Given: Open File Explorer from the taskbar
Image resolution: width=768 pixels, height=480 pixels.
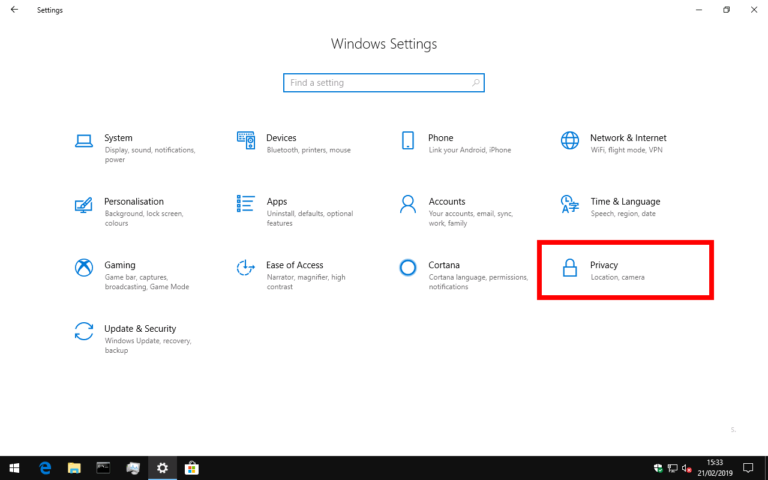Looking at the screenshot, I should [74, 468].
